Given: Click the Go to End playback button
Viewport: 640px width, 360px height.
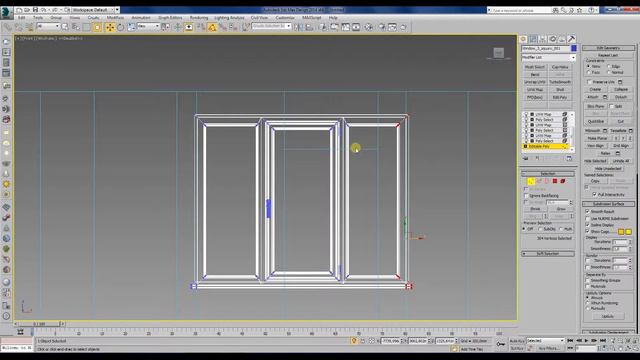Looking at the screenshot, I should (603, 340).
